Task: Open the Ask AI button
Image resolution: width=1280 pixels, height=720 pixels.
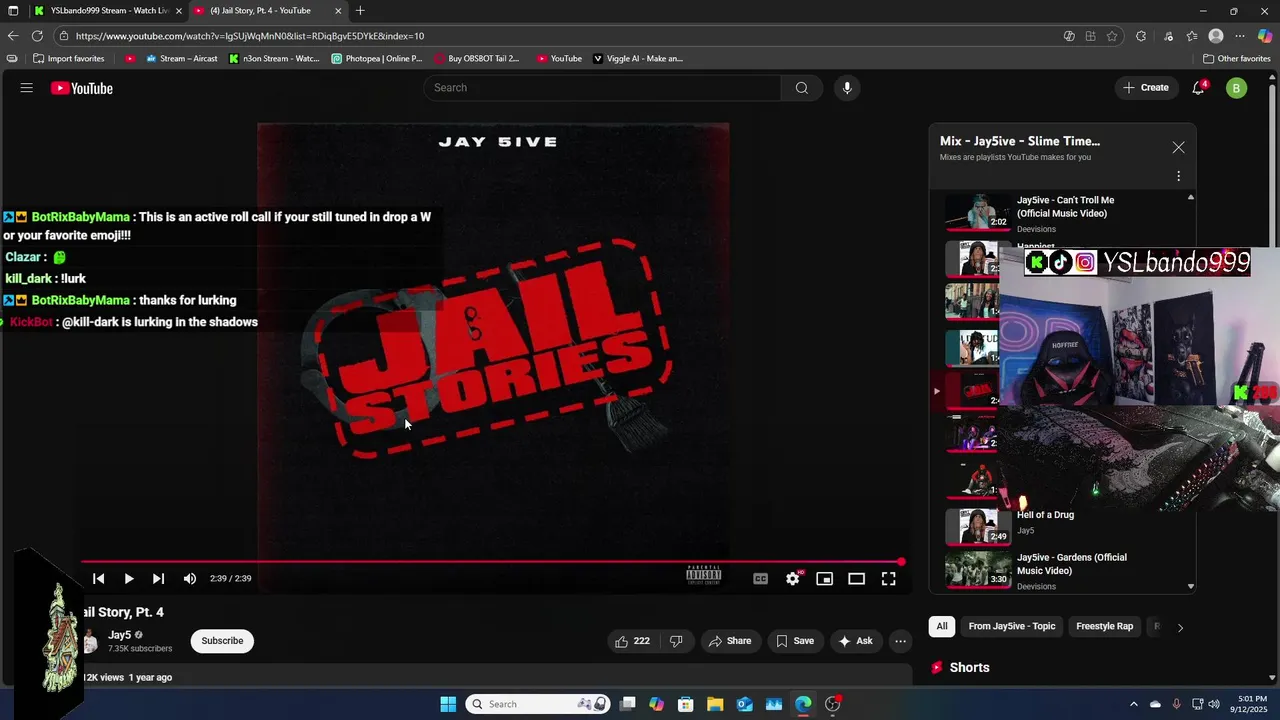Action: coord(856,641)
